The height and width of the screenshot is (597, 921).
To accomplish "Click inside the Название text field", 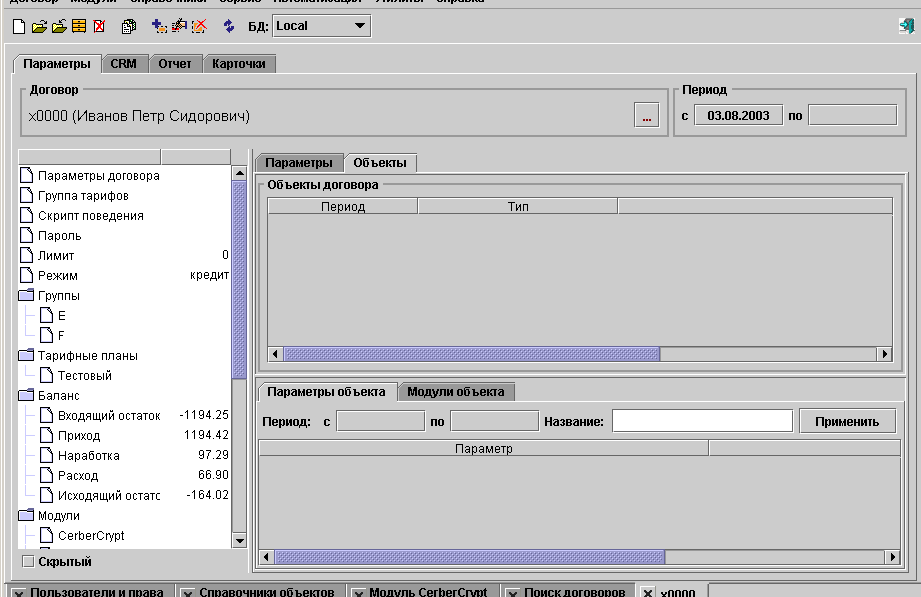I will click(702, 421).
